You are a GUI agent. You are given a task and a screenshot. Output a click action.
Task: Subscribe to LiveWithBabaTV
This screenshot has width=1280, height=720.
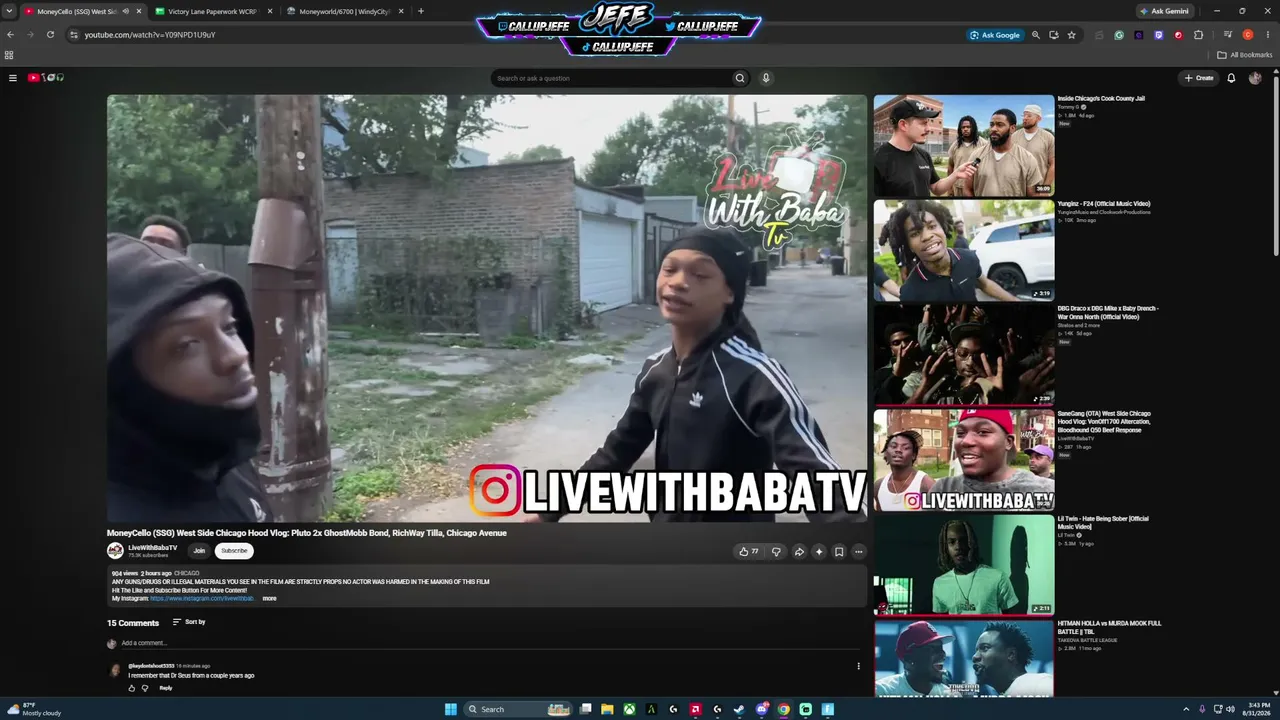(x=234, y=551)
